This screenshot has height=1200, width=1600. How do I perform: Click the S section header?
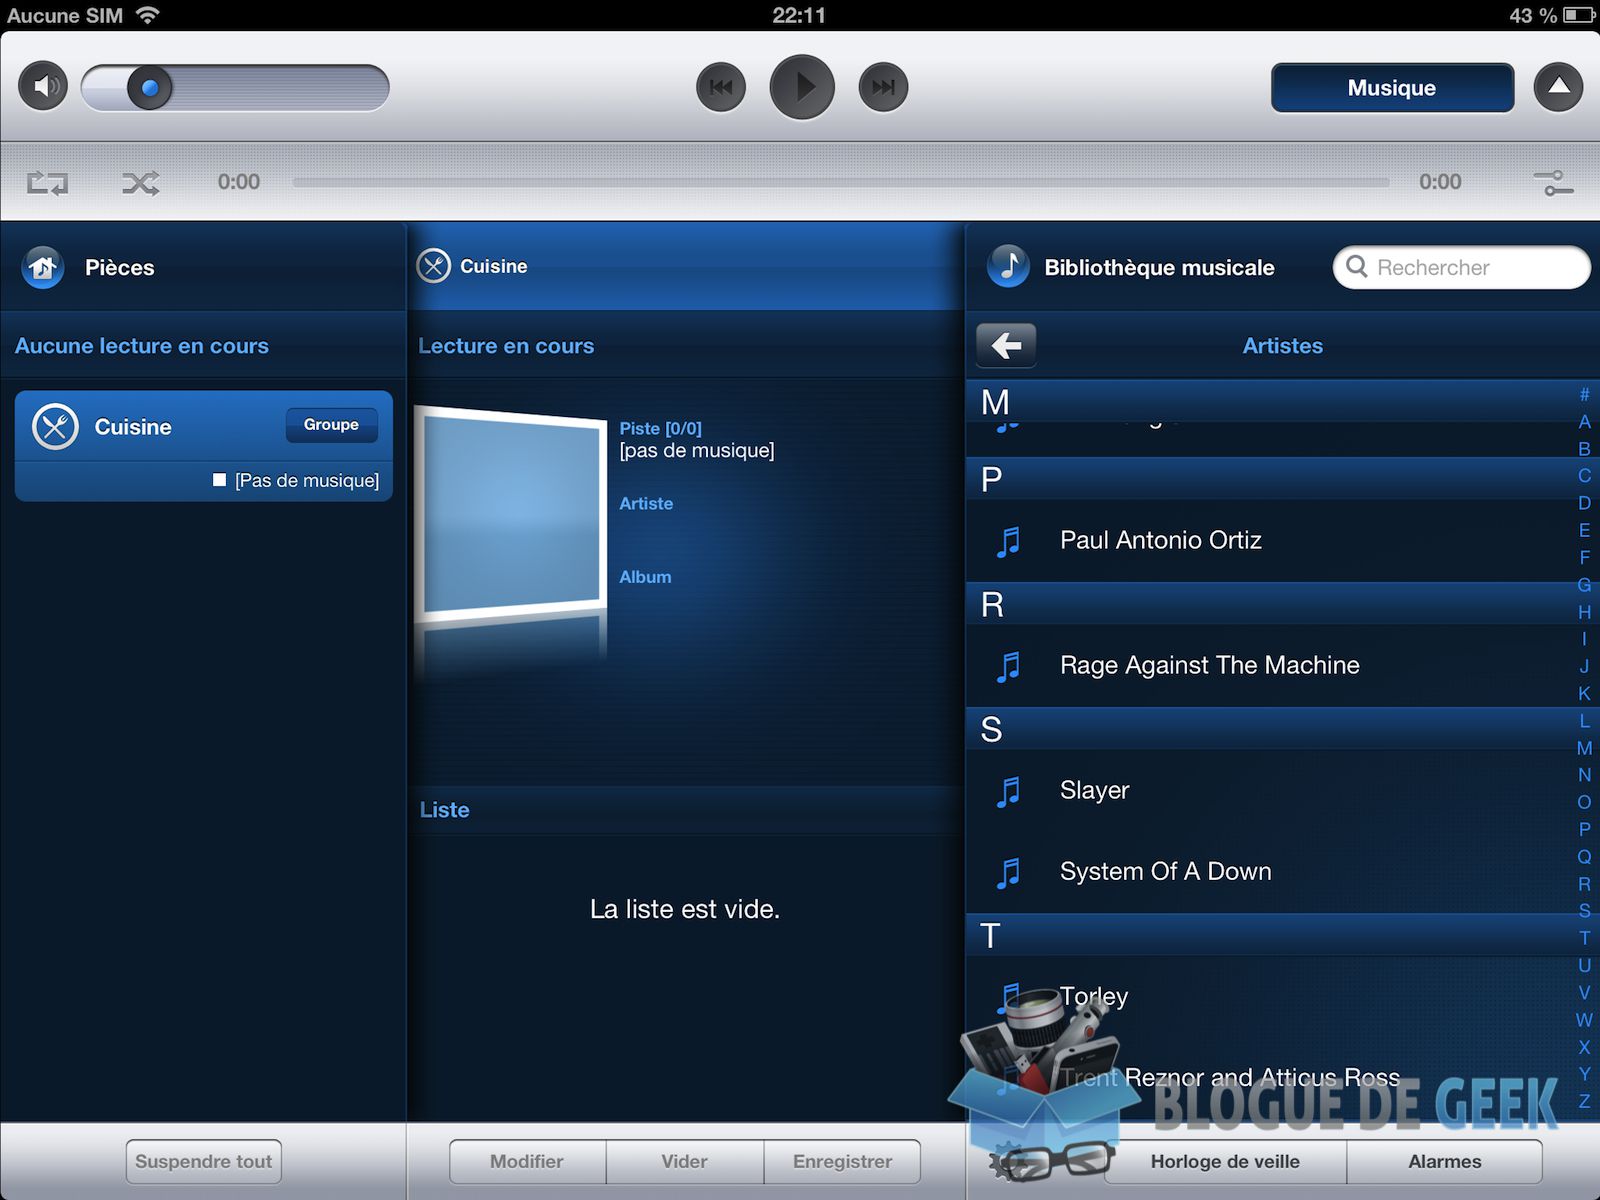point(1270,729)
